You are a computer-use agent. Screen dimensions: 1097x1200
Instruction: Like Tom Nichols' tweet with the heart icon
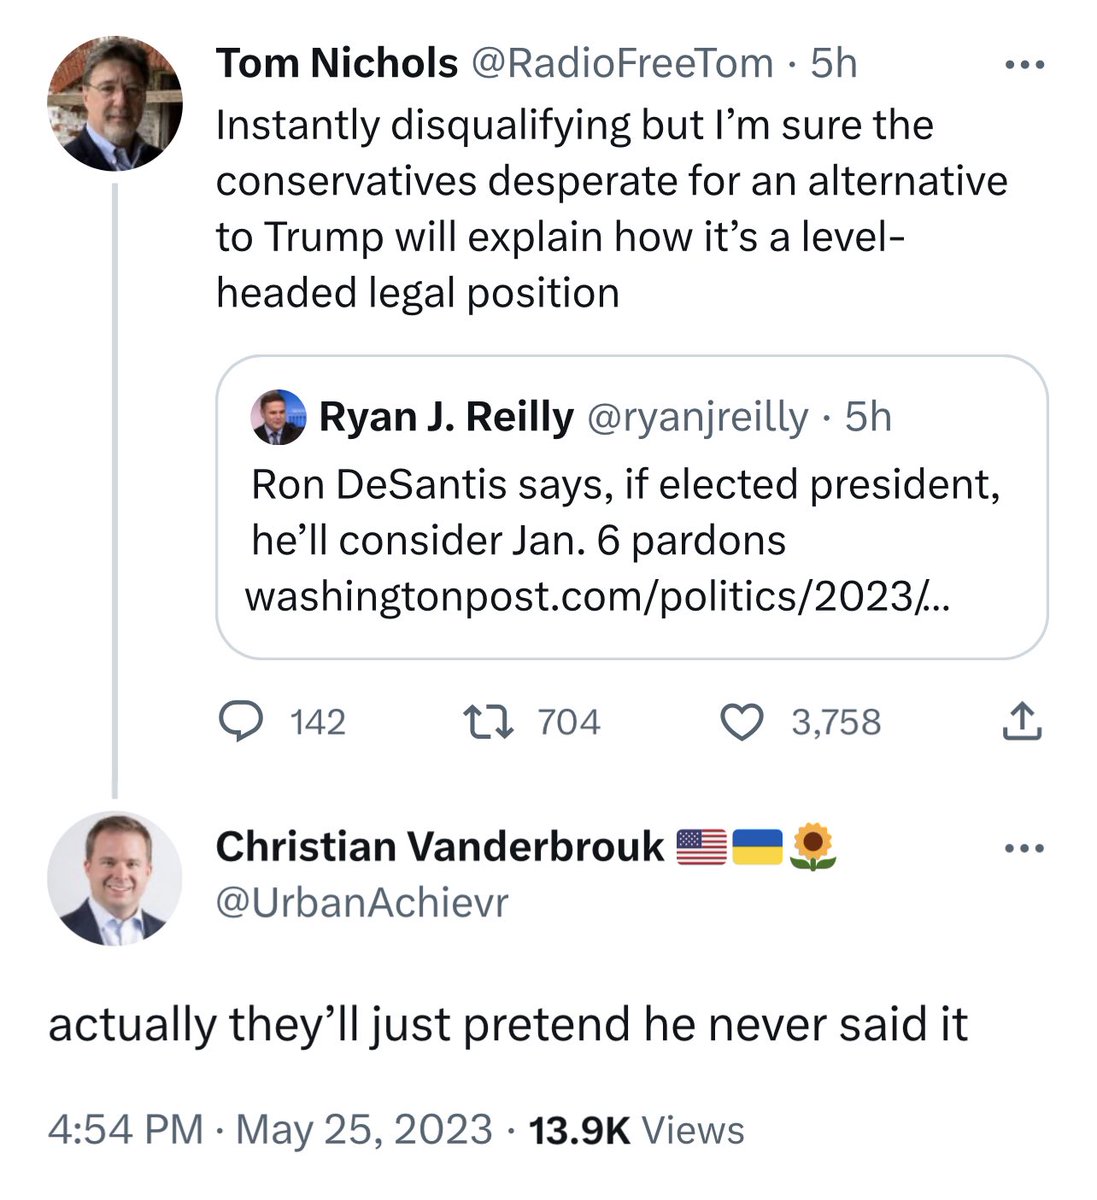coord(741,722)
